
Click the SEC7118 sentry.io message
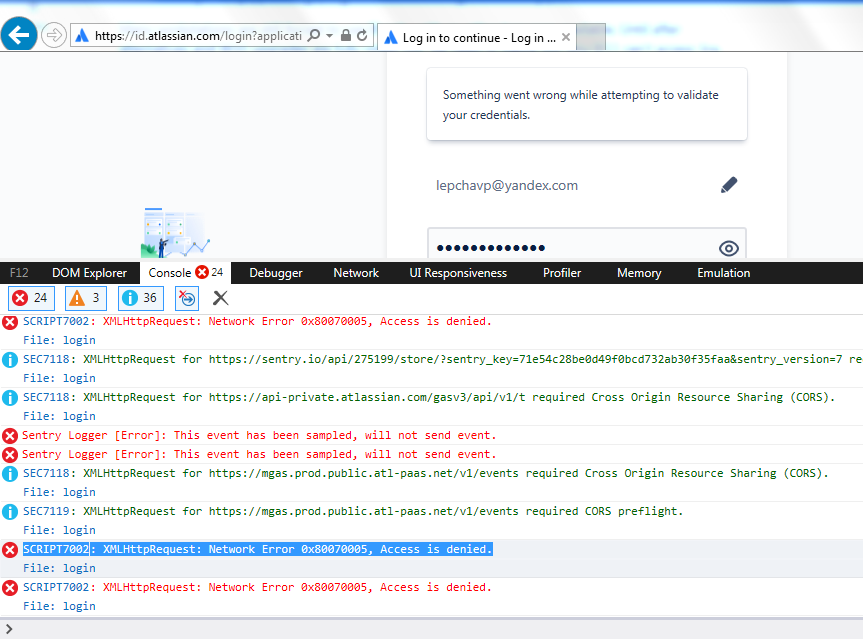coord(442,359)
